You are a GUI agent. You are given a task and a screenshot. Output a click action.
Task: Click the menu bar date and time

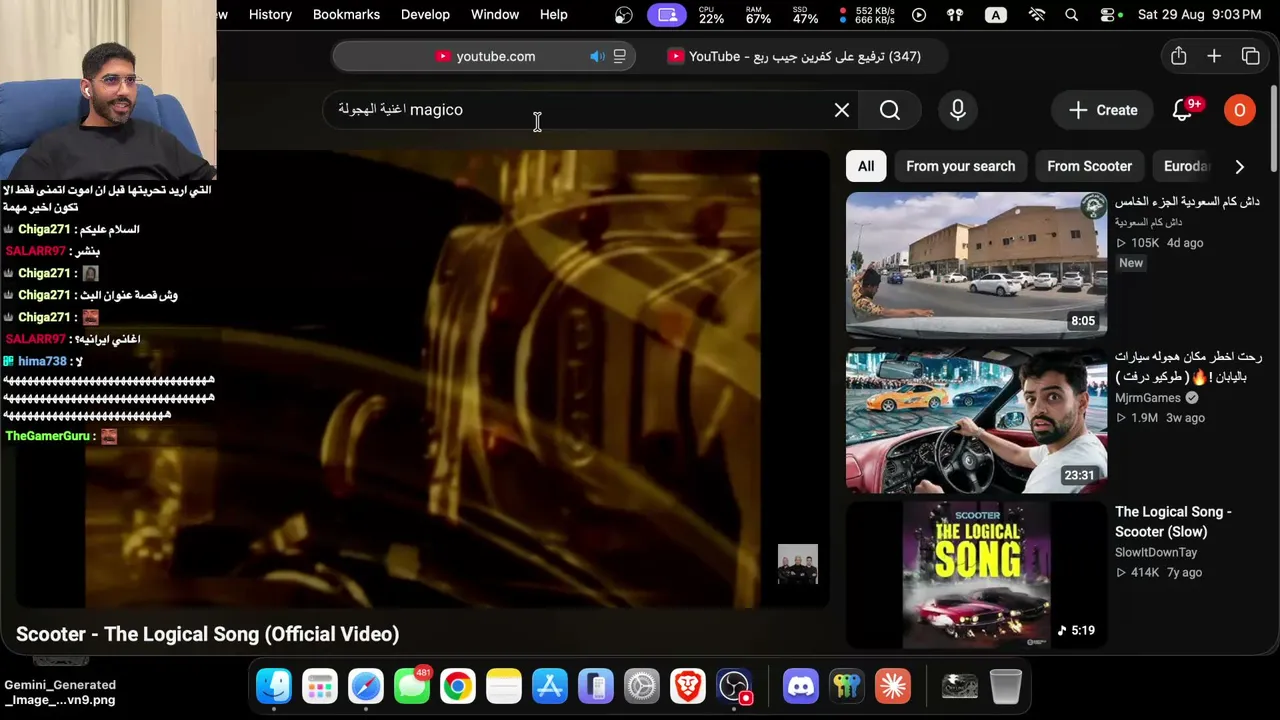point(1200,15)
